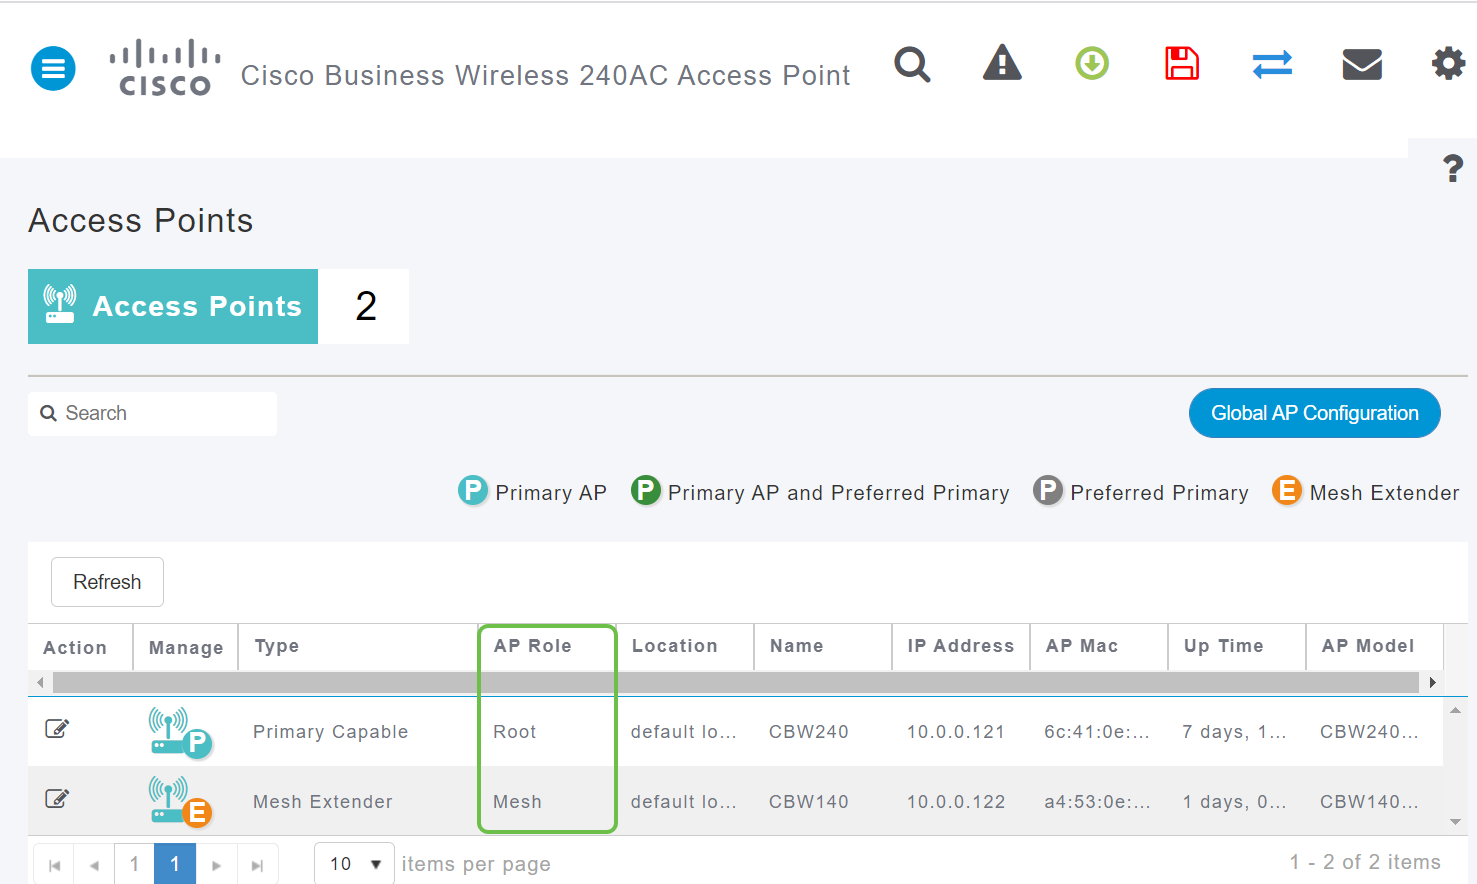Viewport: 1477px width, 884px height.
Task: Open the mail envelope icon
Action: pyautogui.click(x=1362, y=65)
